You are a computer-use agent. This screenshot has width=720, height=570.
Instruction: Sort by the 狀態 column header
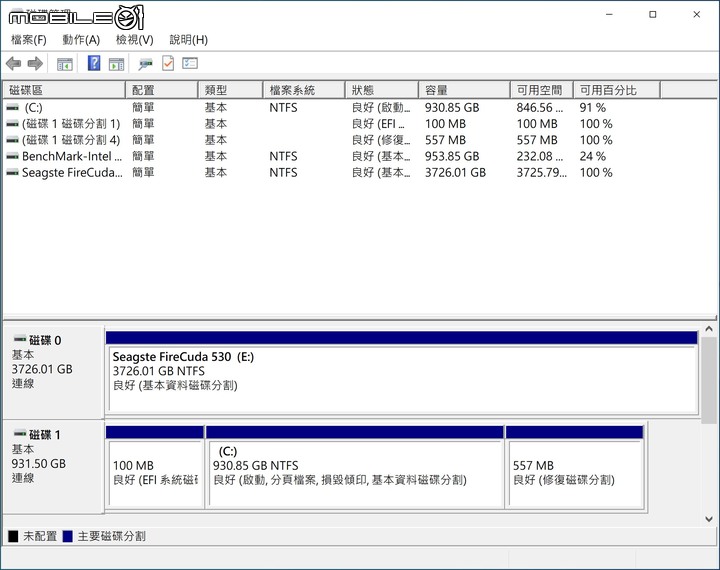382,90
